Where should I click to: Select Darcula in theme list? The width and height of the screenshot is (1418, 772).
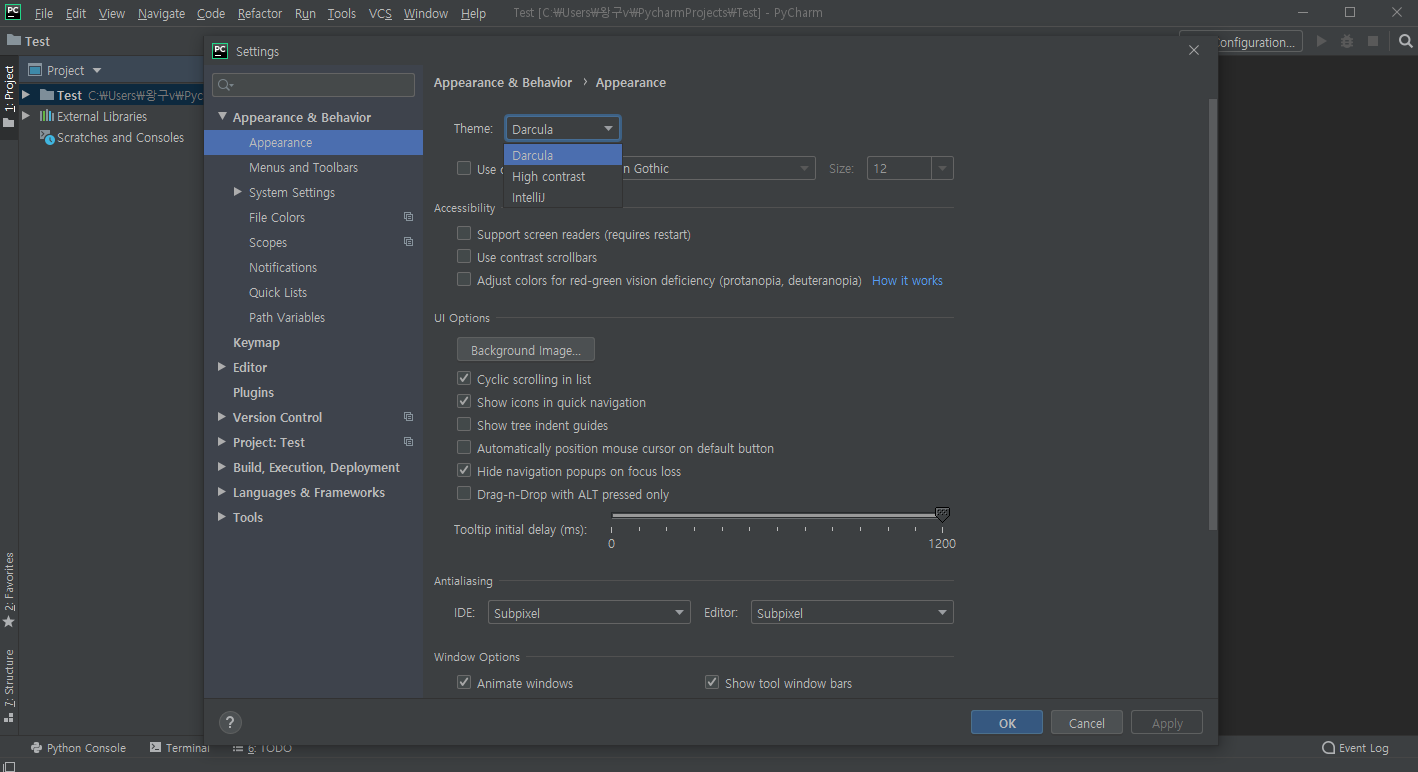coord(563,155)
